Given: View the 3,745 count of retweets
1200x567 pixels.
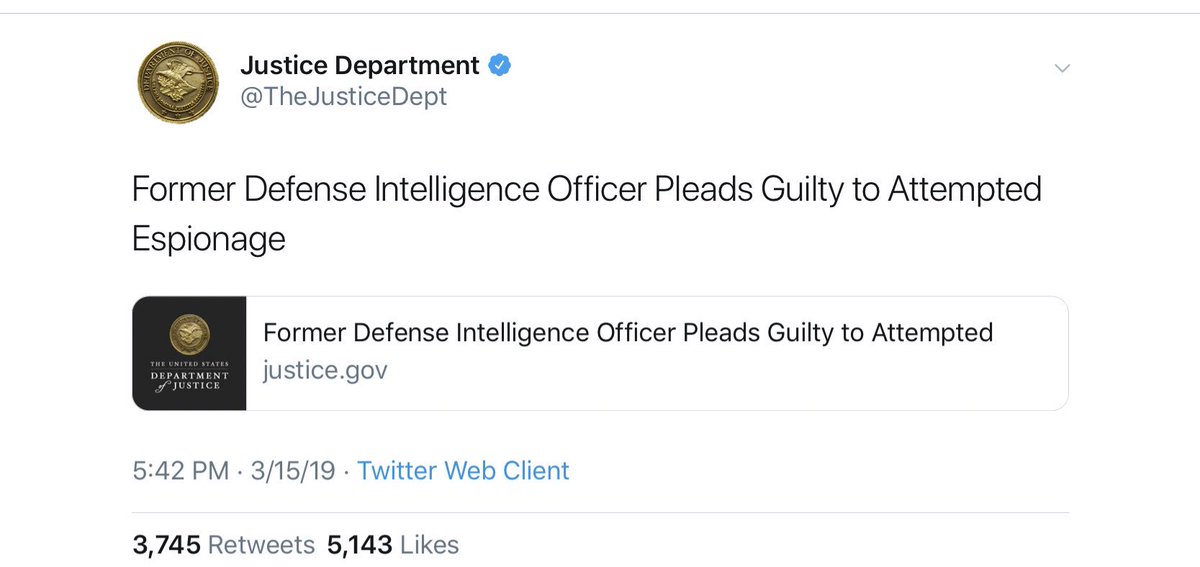Looking at the screenshot, I should pos(167,545).
